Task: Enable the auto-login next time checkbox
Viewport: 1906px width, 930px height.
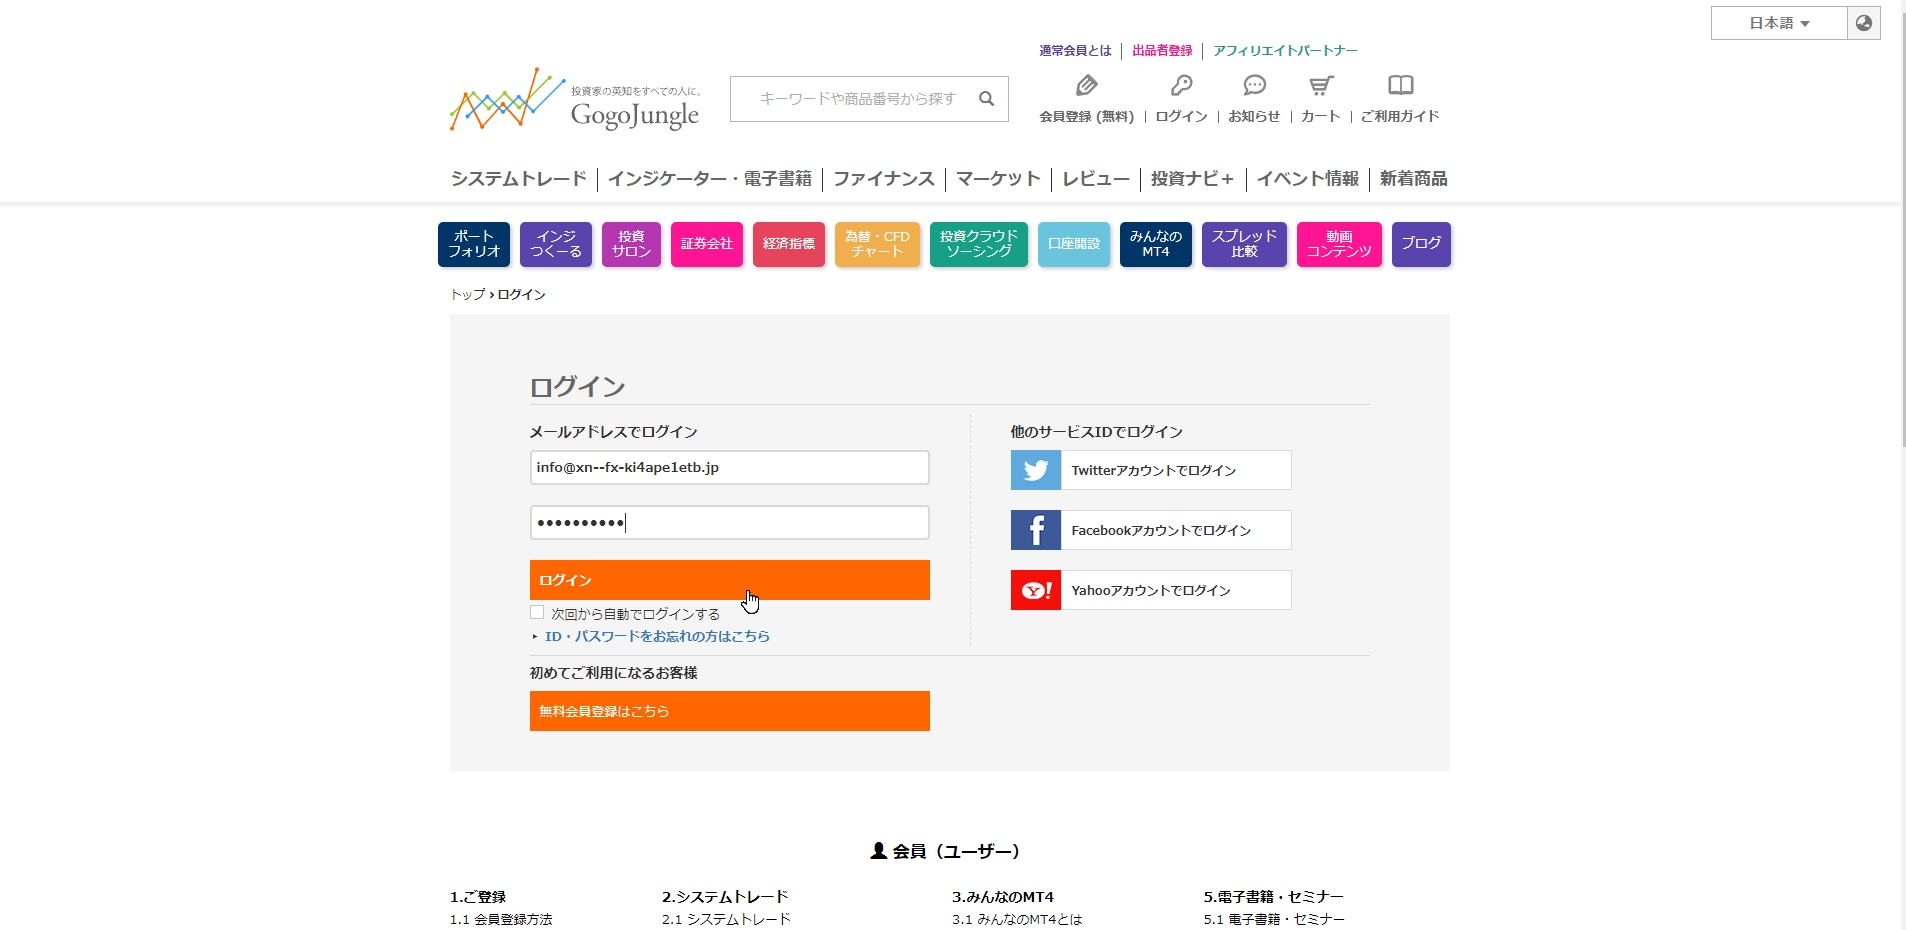Action: click(537, 613)
